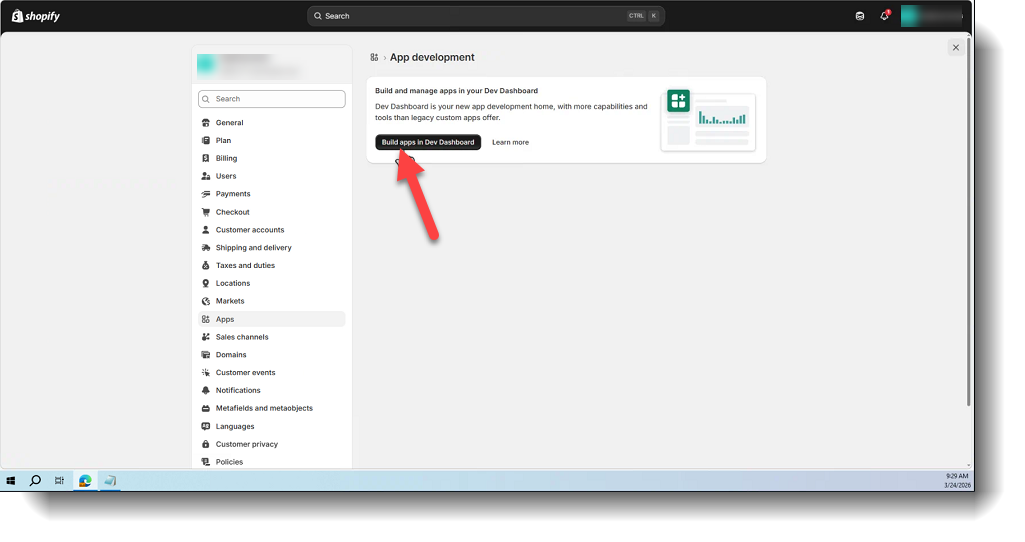This screenshot has height=542, width=1025.
Task: Click the Locations pin icon
Action: (x=206, y=283)
